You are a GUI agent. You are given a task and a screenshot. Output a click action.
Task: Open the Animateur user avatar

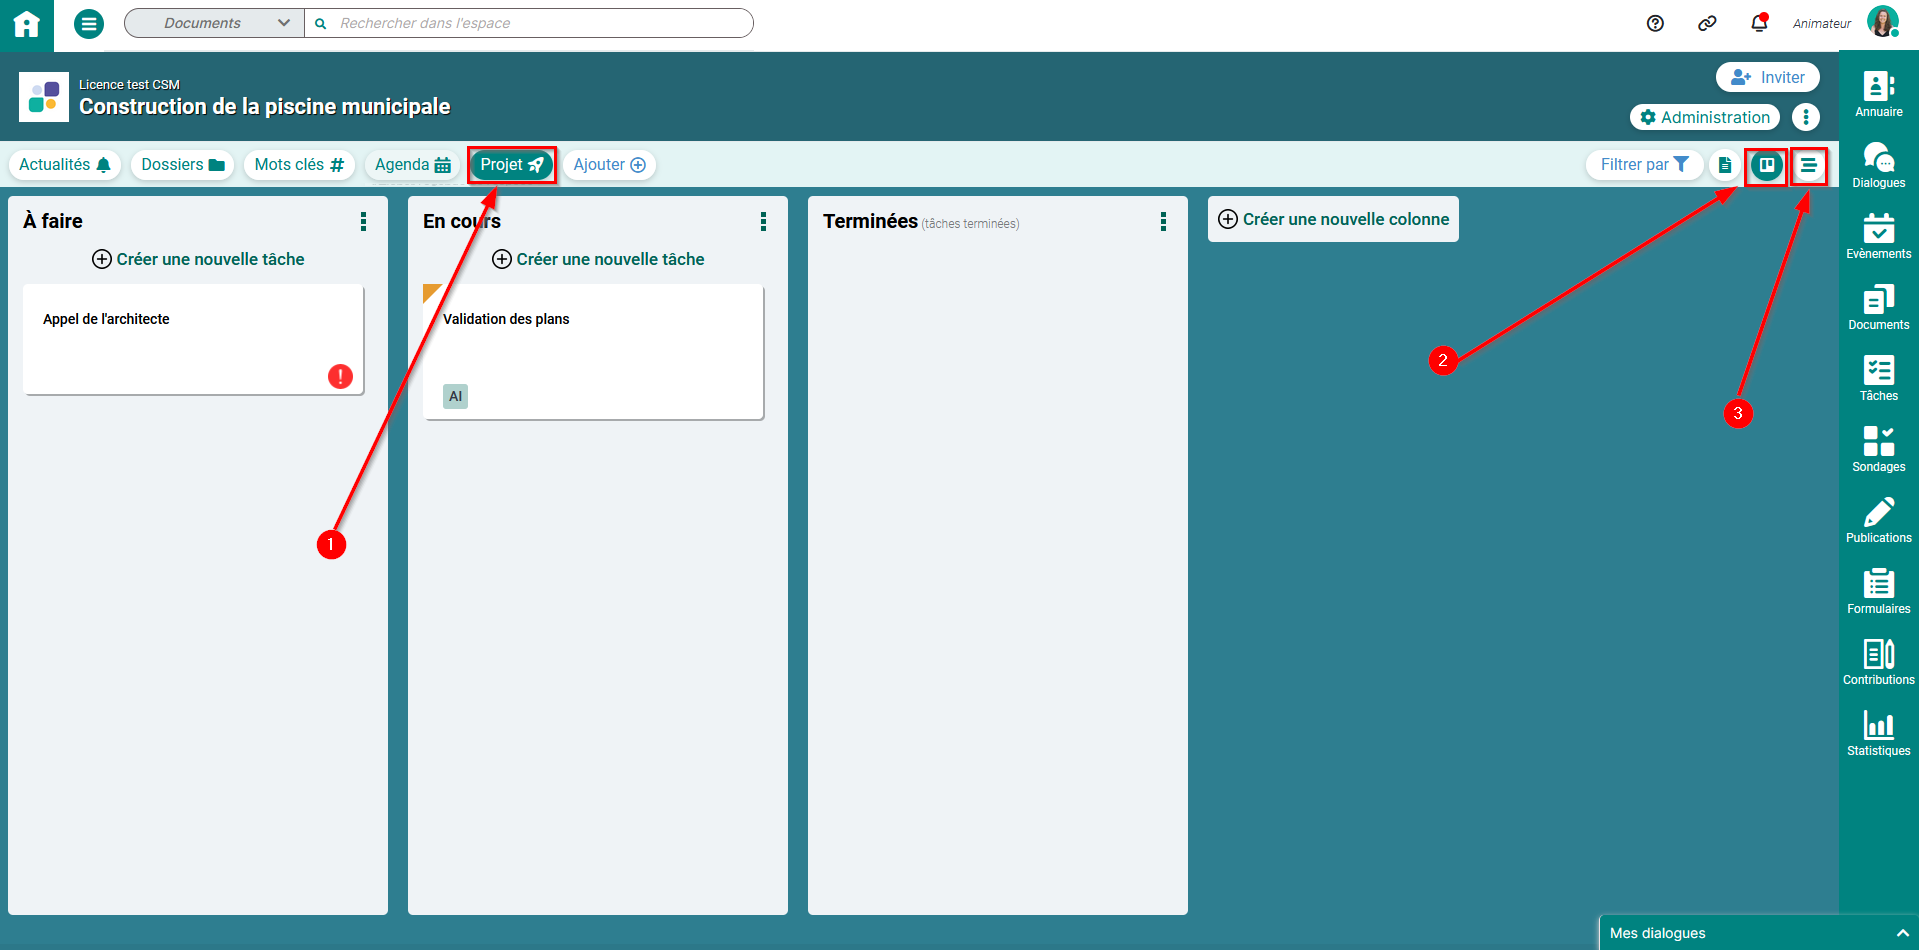click(x=1883, y=22)
